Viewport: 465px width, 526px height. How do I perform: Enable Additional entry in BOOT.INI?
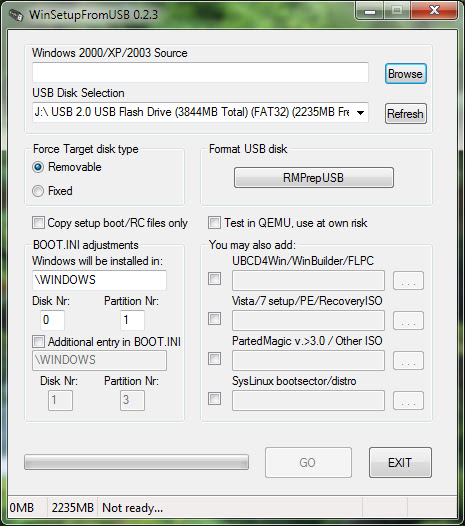click(x=38, y=342)
